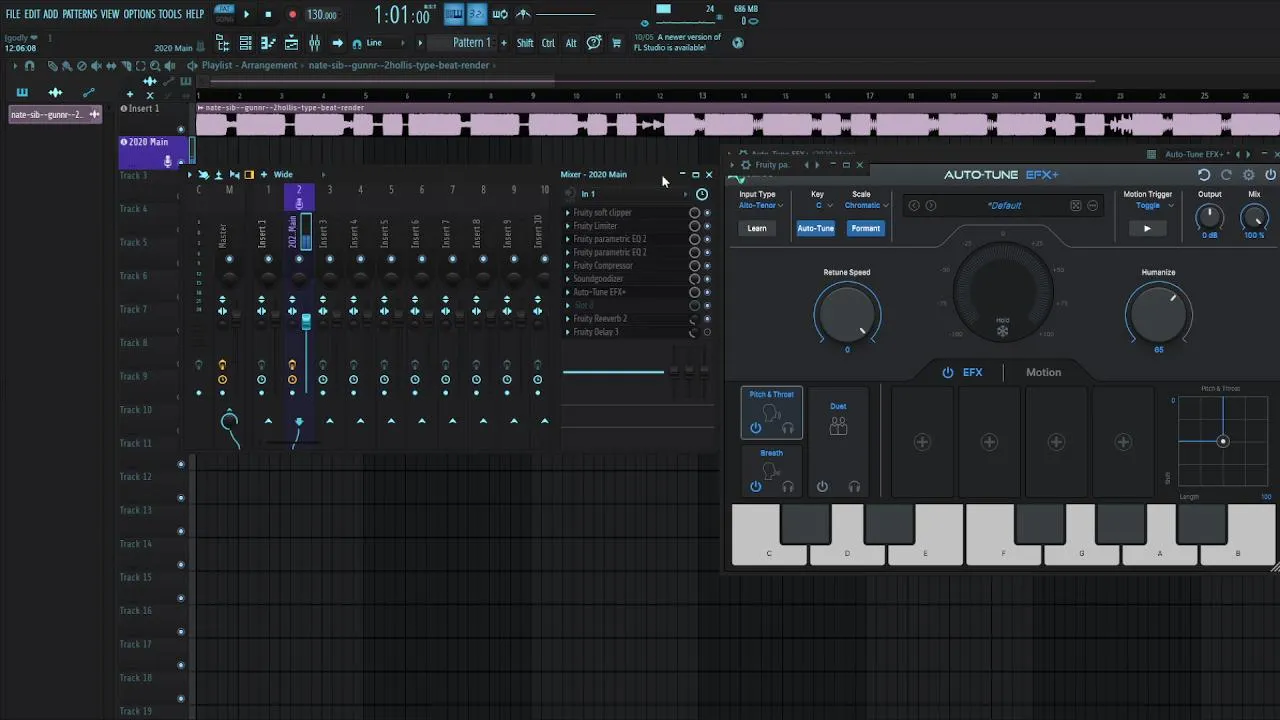Toggle the main snap magnet icon

pos(356,44)
